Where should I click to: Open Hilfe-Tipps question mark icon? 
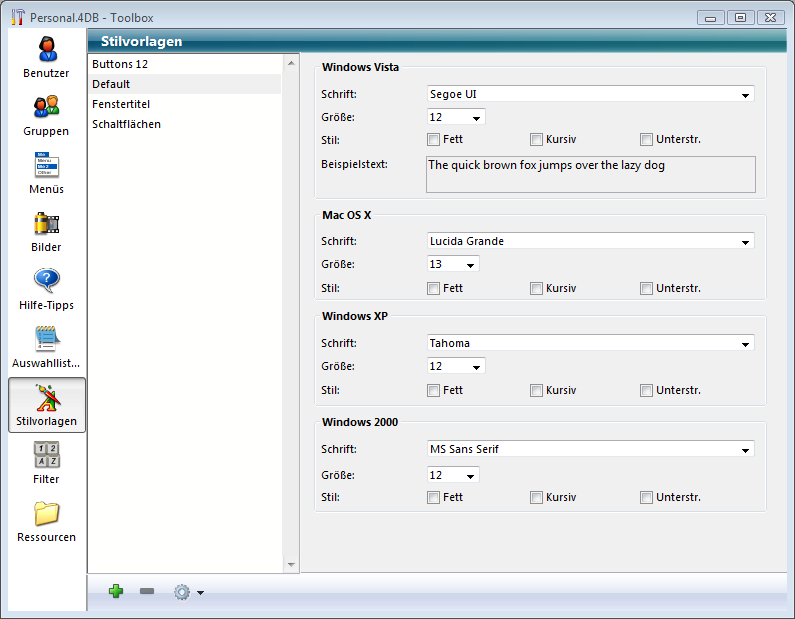(46, 282)
